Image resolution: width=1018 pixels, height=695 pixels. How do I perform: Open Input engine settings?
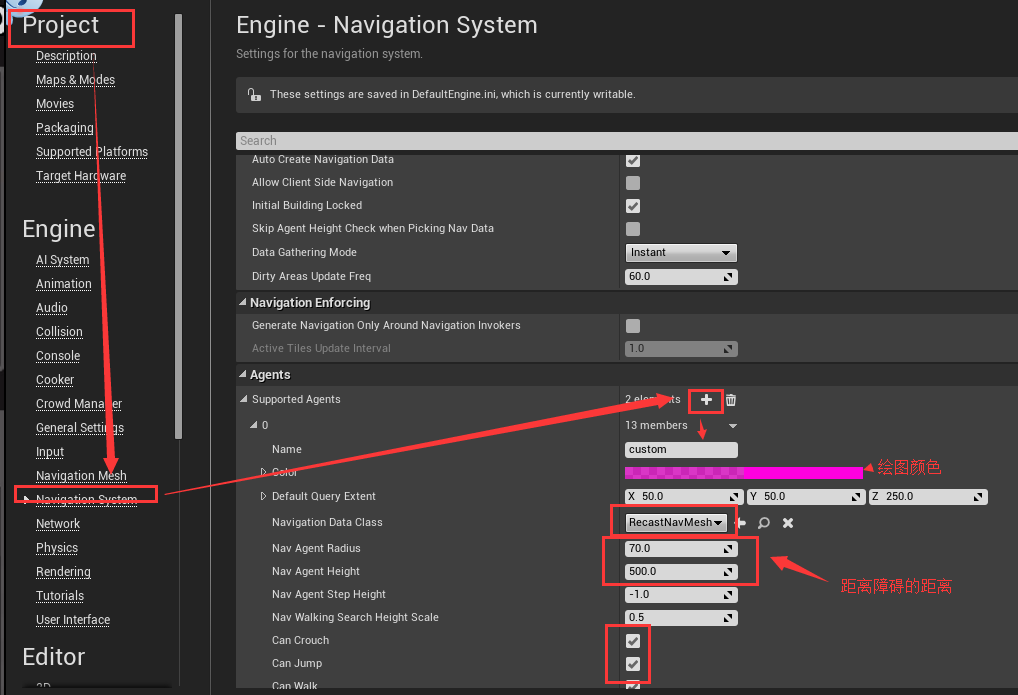coord(49,452)
